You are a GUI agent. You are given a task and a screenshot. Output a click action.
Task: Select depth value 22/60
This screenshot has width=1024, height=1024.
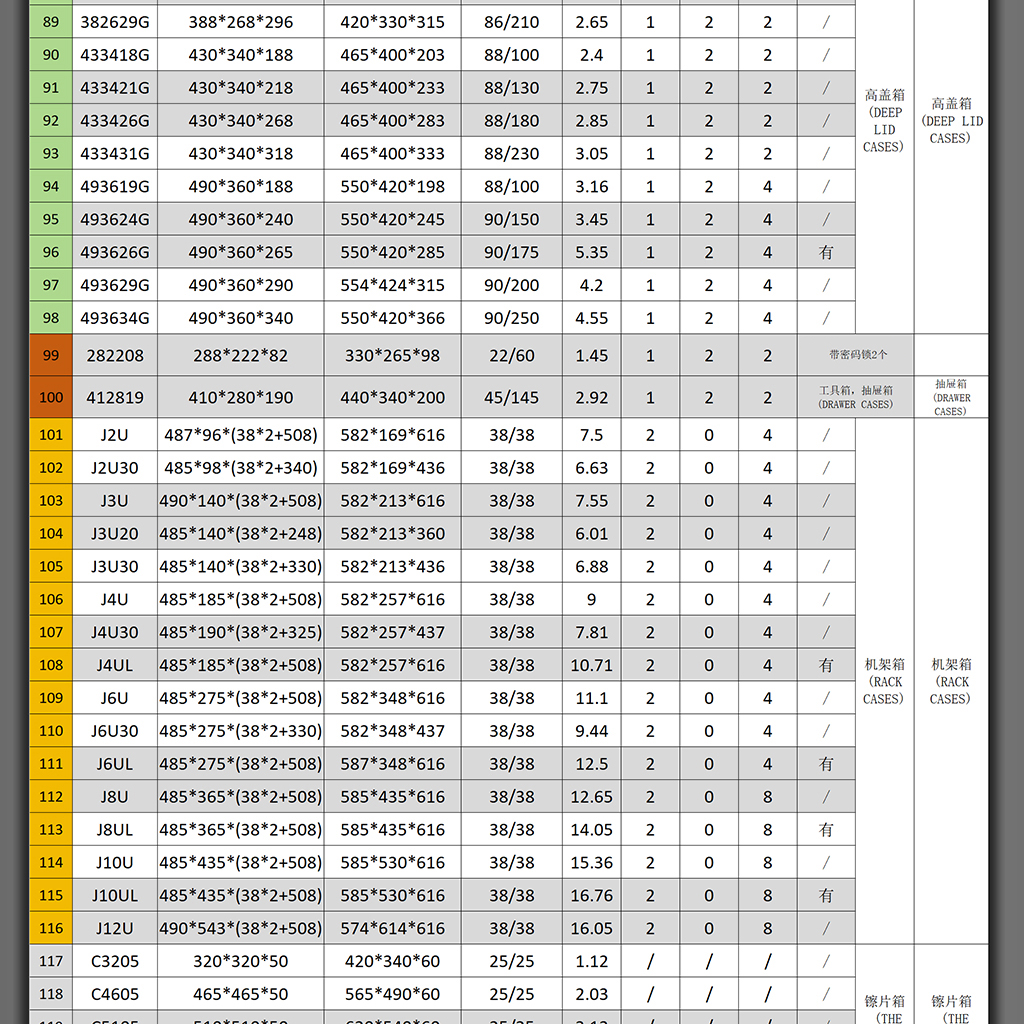[x=511, y=355]
